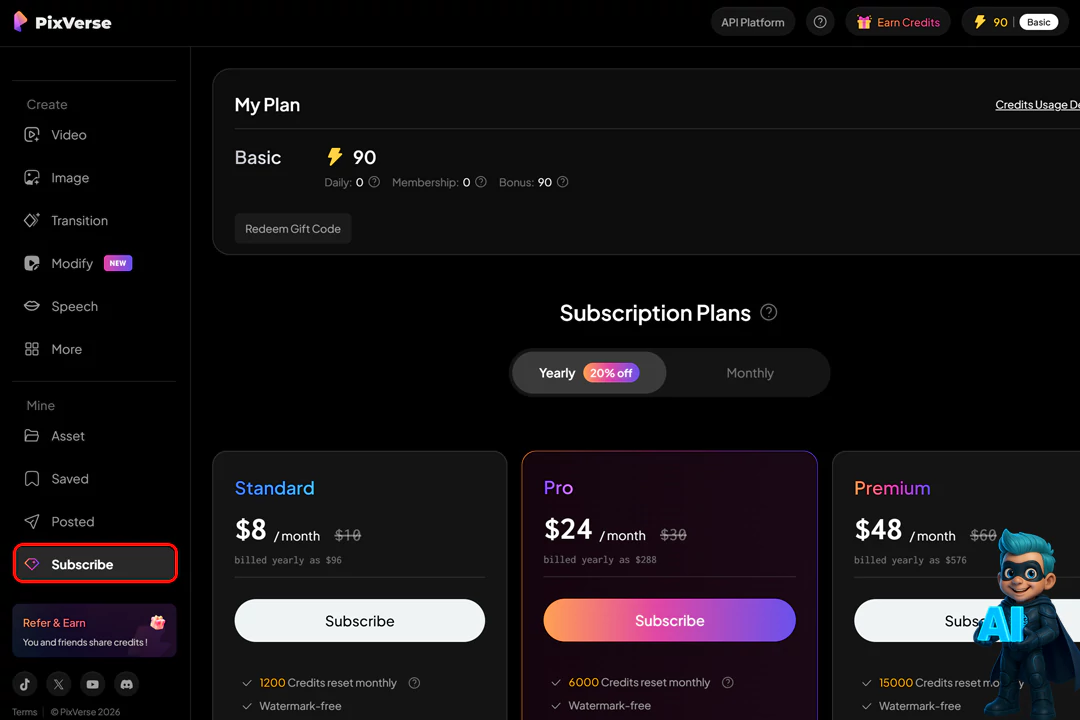
Task: Open PixVerse YouTube channel
Action: pos(92,684)
